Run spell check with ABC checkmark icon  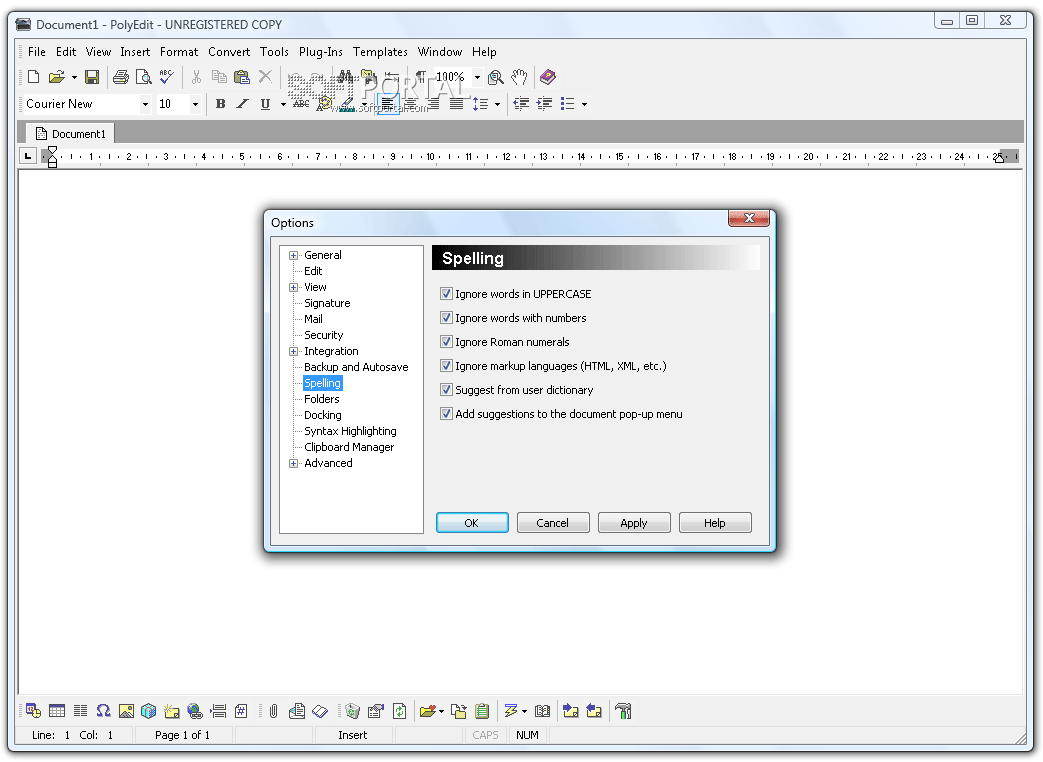167,77
